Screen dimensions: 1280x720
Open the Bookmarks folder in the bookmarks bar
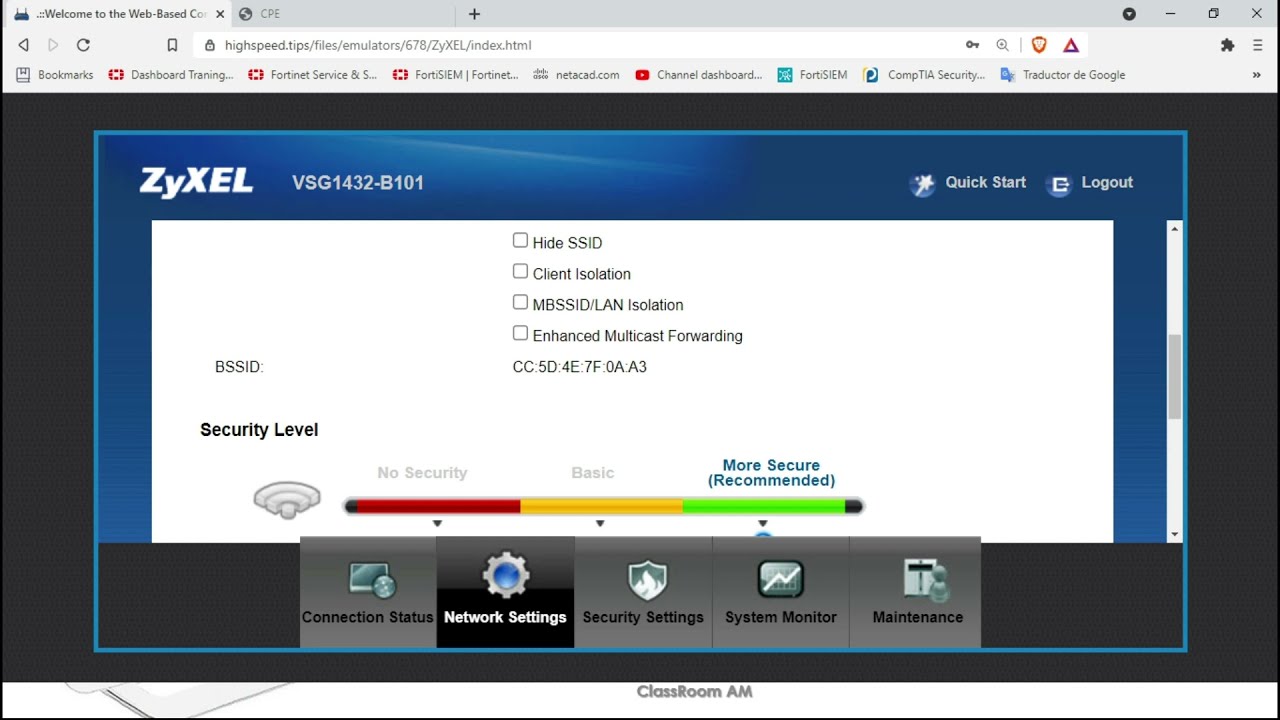tap(56, 75)
